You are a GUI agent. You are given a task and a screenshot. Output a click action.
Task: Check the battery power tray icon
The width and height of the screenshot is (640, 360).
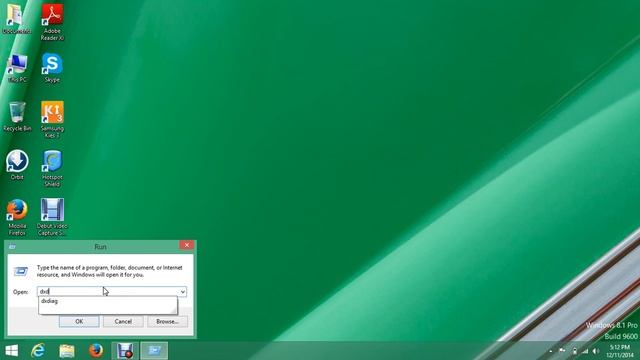tap(575, 351)
